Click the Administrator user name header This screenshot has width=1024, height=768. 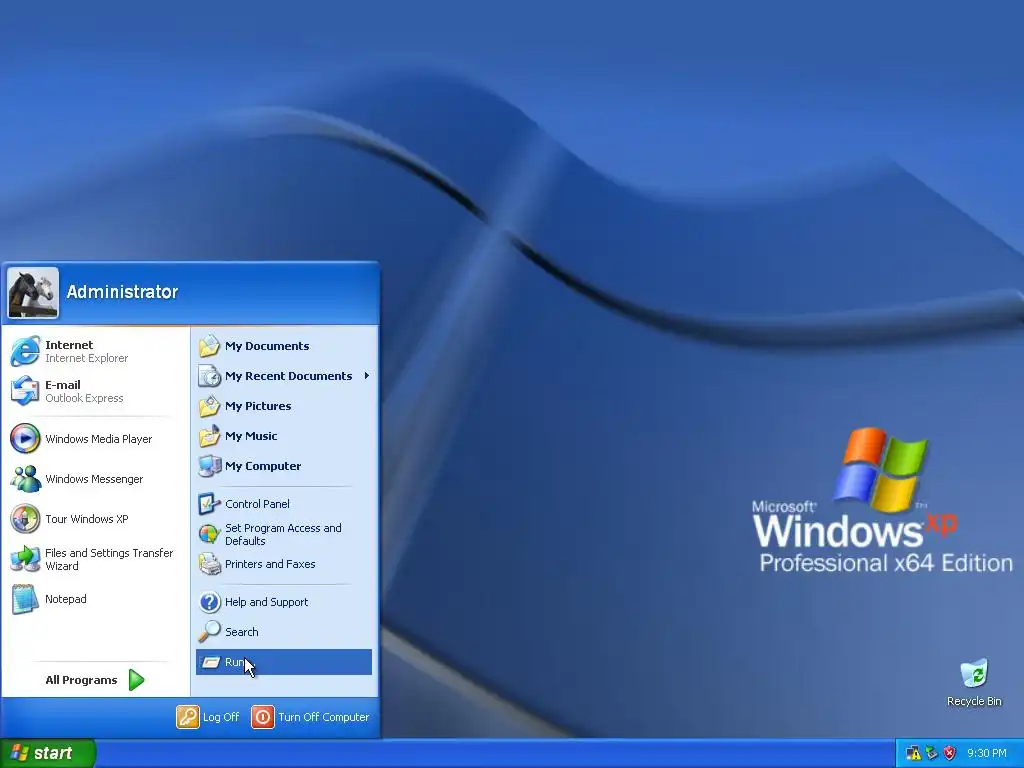(x=122, y=292)
